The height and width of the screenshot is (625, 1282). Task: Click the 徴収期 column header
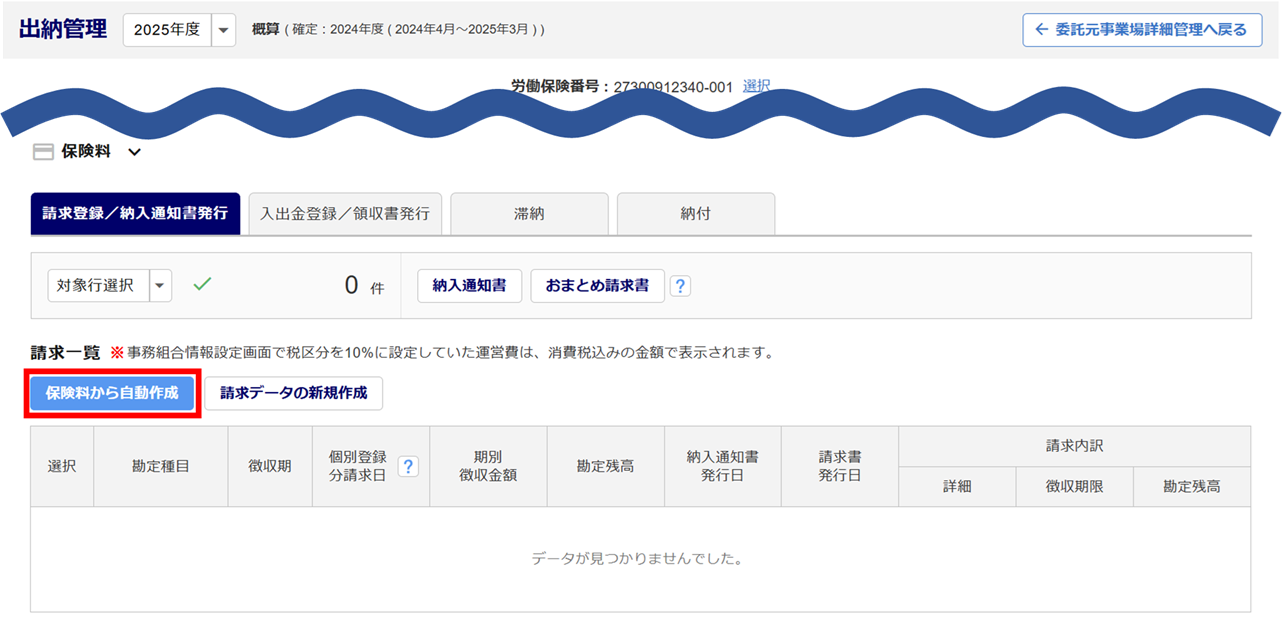[270, 466]
